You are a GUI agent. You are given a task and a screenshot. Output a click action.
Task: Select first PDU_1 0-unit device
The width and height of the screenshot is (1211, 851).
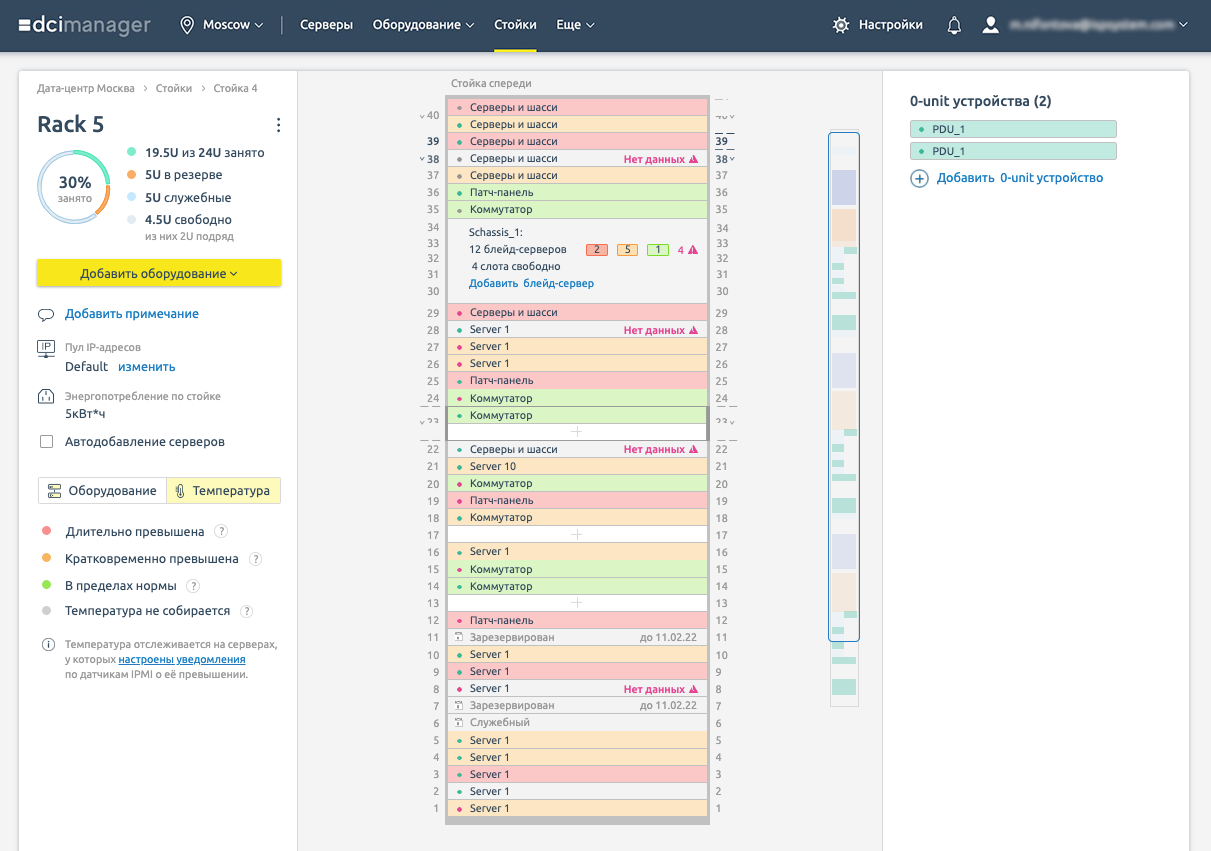(1013, 129)
